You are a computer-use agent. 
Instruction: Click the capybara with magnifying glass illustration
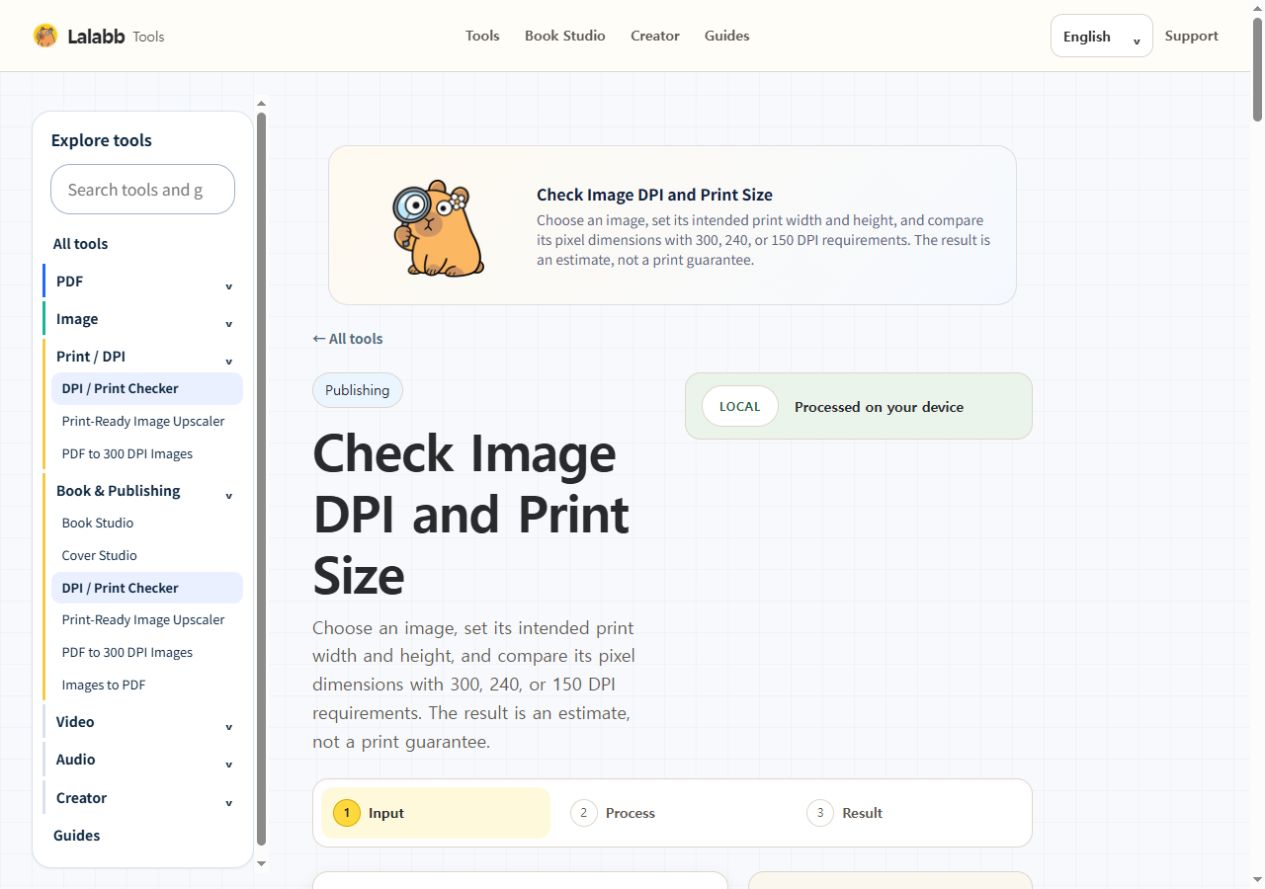pyautogui.click(x=438, y=228)
